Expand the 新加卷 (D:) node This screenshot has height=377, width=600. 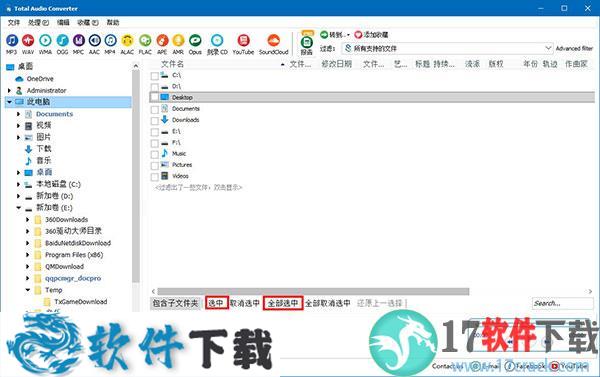coord(18,196)
